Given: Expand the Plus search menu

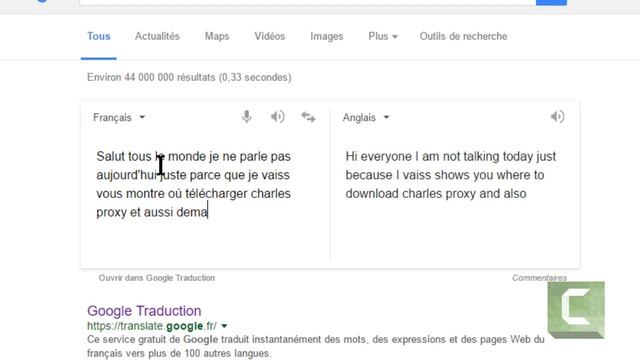Looking at the screenshot, I should click(382, 36).
